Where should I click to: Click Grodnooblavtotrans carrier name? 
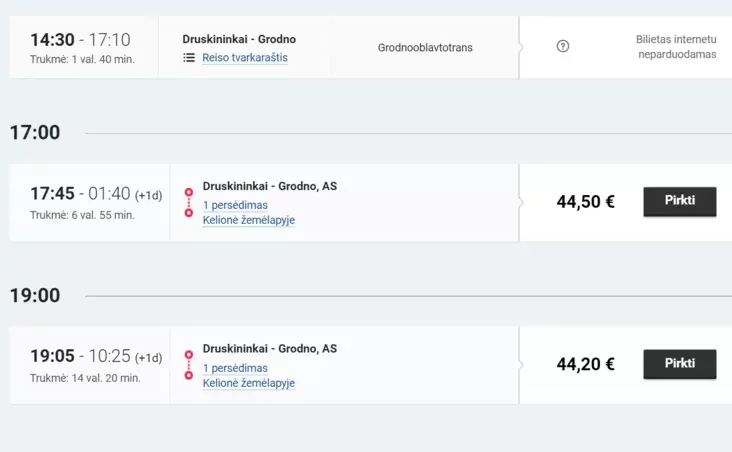pyautogui.click(x=425, y=48)
